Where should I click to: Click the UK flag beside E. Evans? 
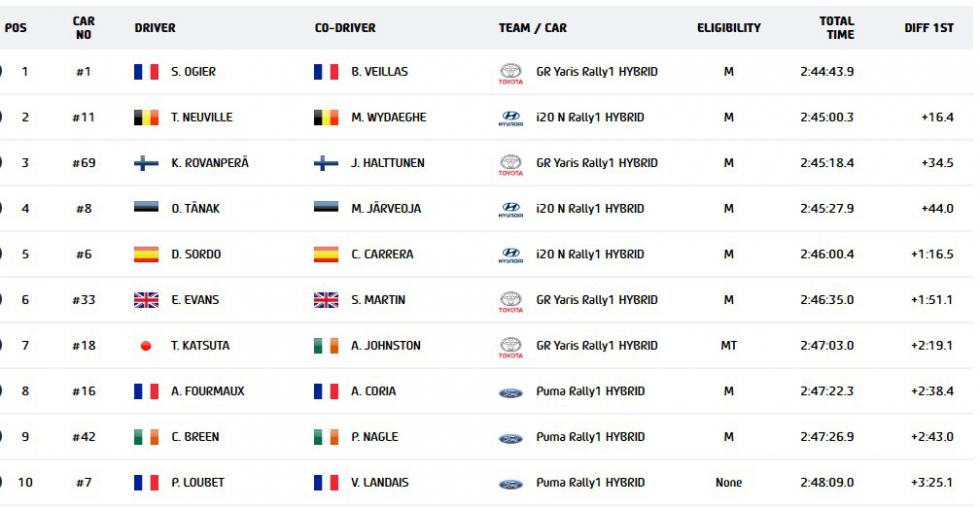pyautogui.click(x=146, y=300)
